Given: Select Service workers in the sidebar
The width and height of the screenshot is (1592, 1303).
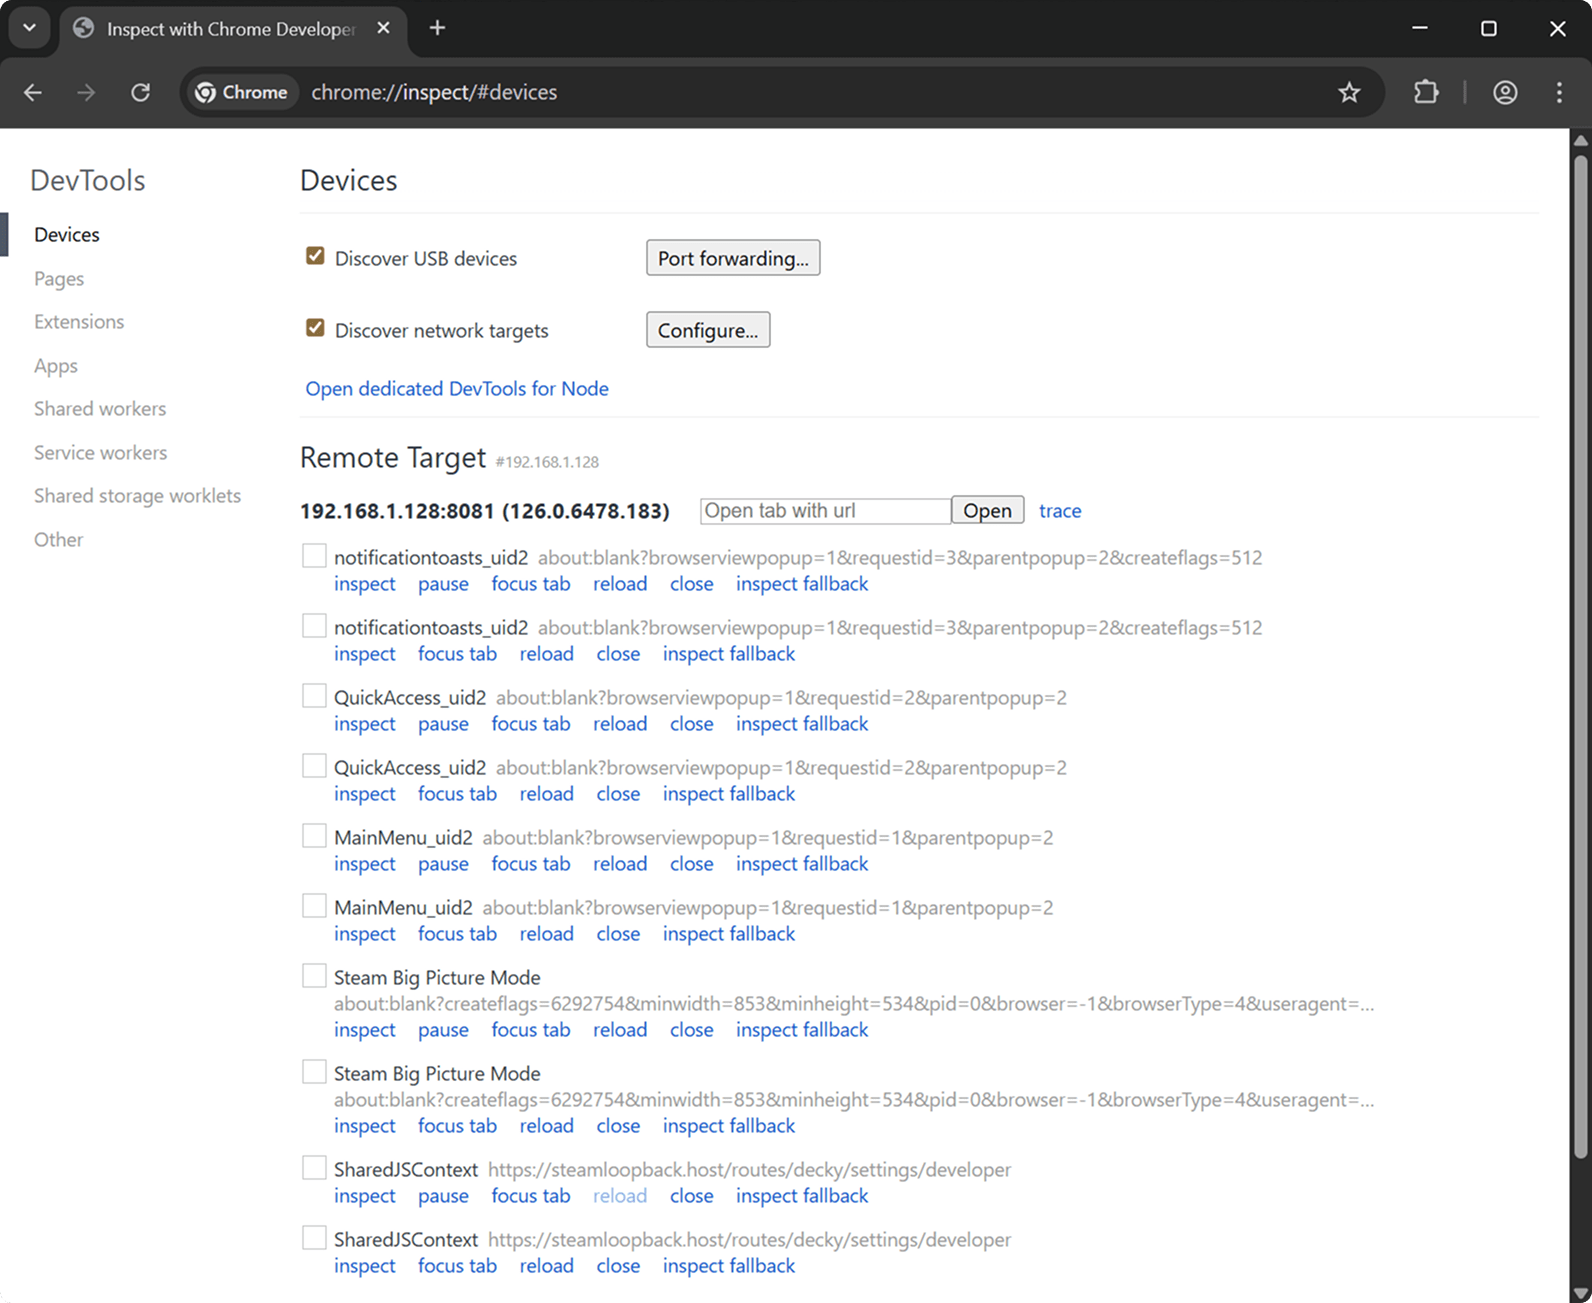Looking at the screenshot, I should (x=100, y=452).
